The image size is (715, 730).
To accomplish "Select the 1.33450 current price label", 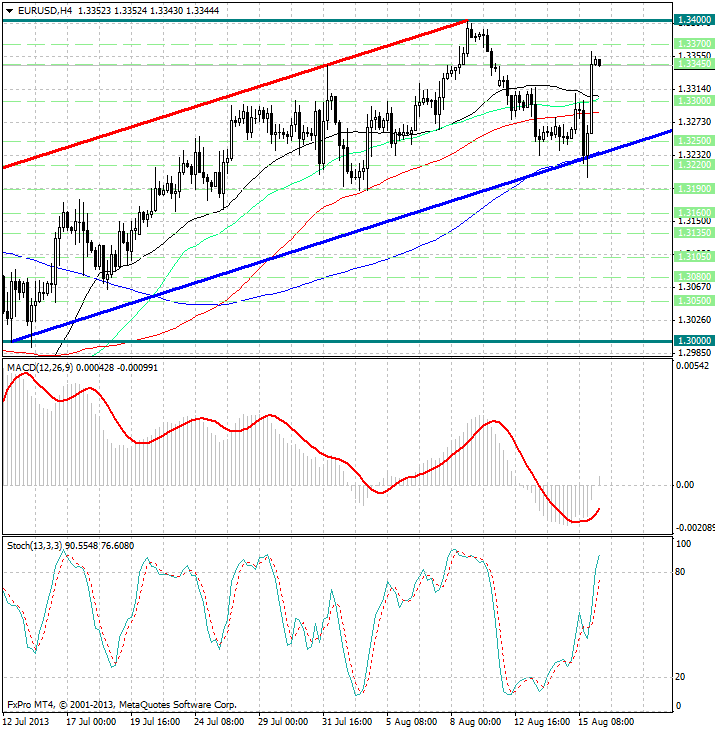I will coord(694,64).
